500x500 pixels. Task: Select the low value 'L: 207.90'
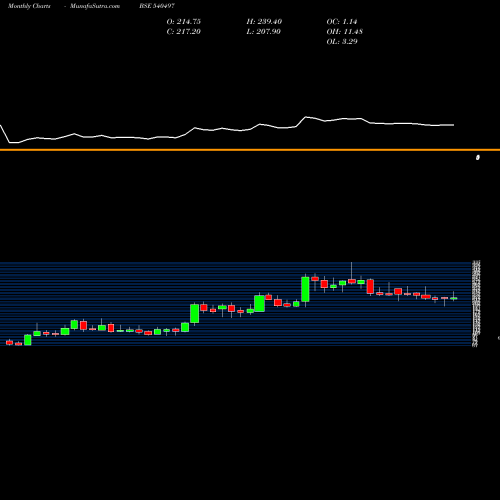pos(264,32)
